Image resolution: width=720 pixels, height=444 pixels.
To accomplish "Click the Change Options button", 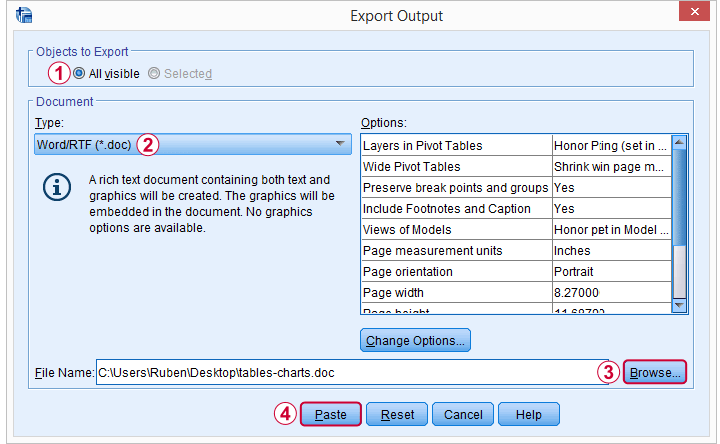I will click(415, 340).
